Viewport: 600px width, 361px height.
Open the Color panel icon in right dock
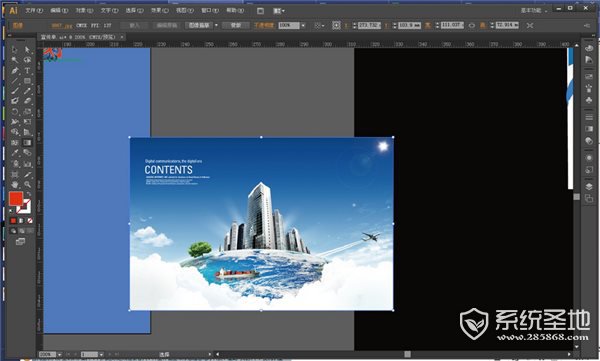589,48
